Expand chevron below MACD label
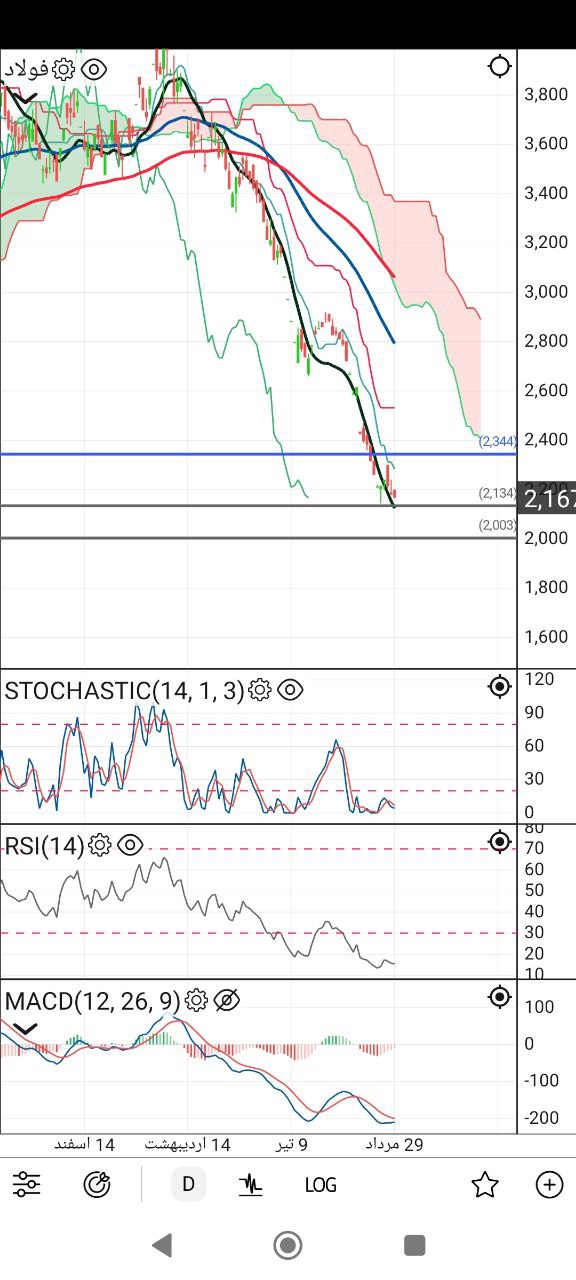Viewport: 576px width, 1280px height. point(25,1028)
